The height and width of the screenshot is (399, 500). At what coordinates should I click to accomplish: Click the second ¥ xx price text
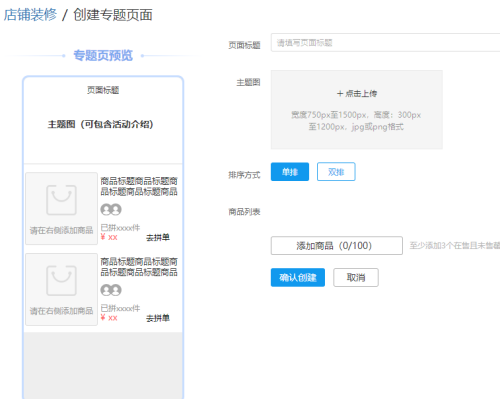(x=109, y=318)
